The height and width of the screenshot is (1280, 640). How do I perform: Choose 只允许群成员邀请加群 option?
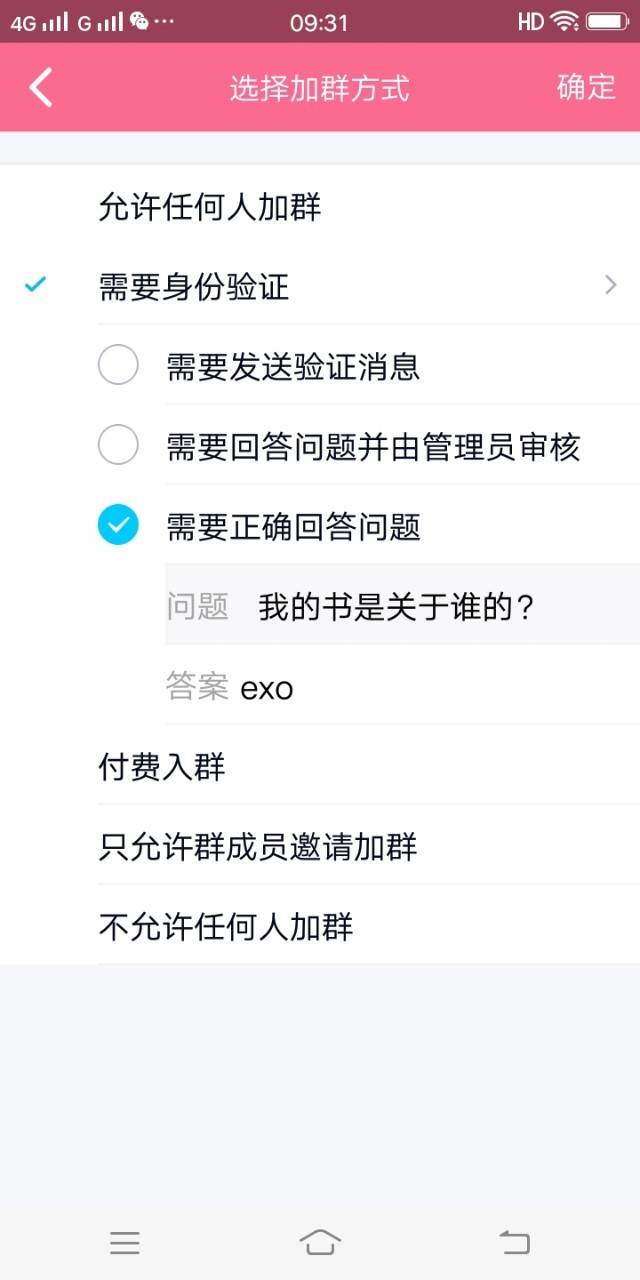pos(320,846)
